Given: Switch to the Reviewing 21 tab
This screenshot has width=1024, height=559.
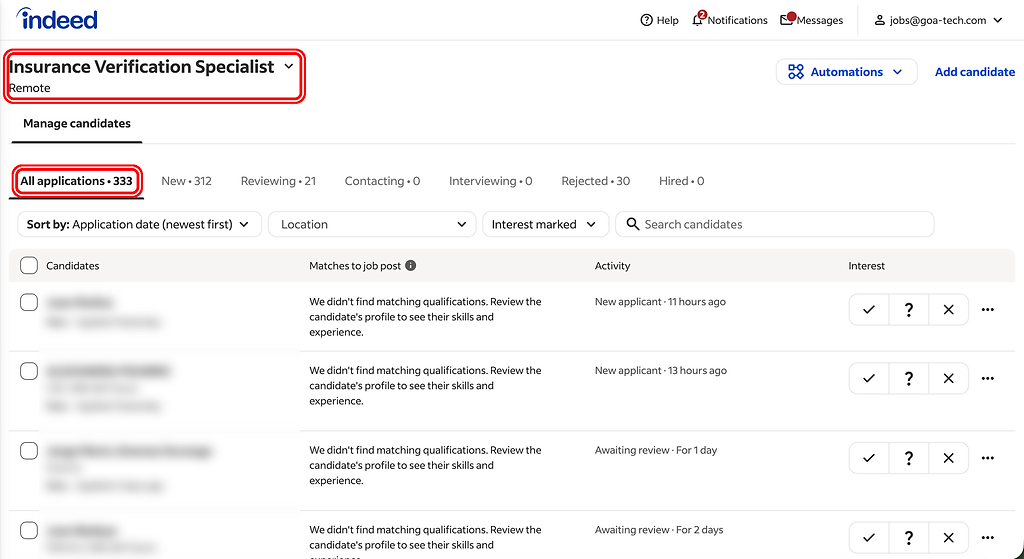Looking at the screenshot, I should [278, 181].
